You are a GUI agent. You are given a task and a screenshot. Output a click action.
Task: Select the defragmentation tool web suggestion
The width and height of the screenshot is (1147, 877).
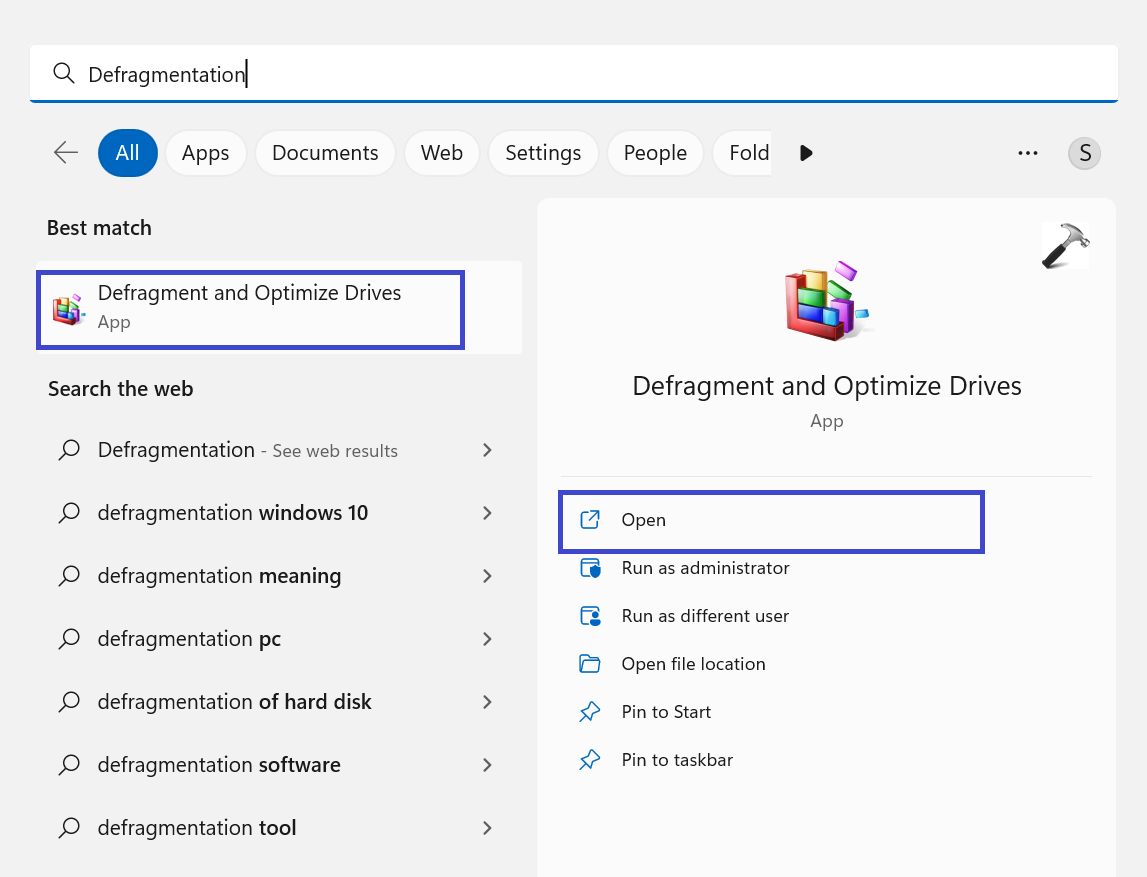click(197, 828)
